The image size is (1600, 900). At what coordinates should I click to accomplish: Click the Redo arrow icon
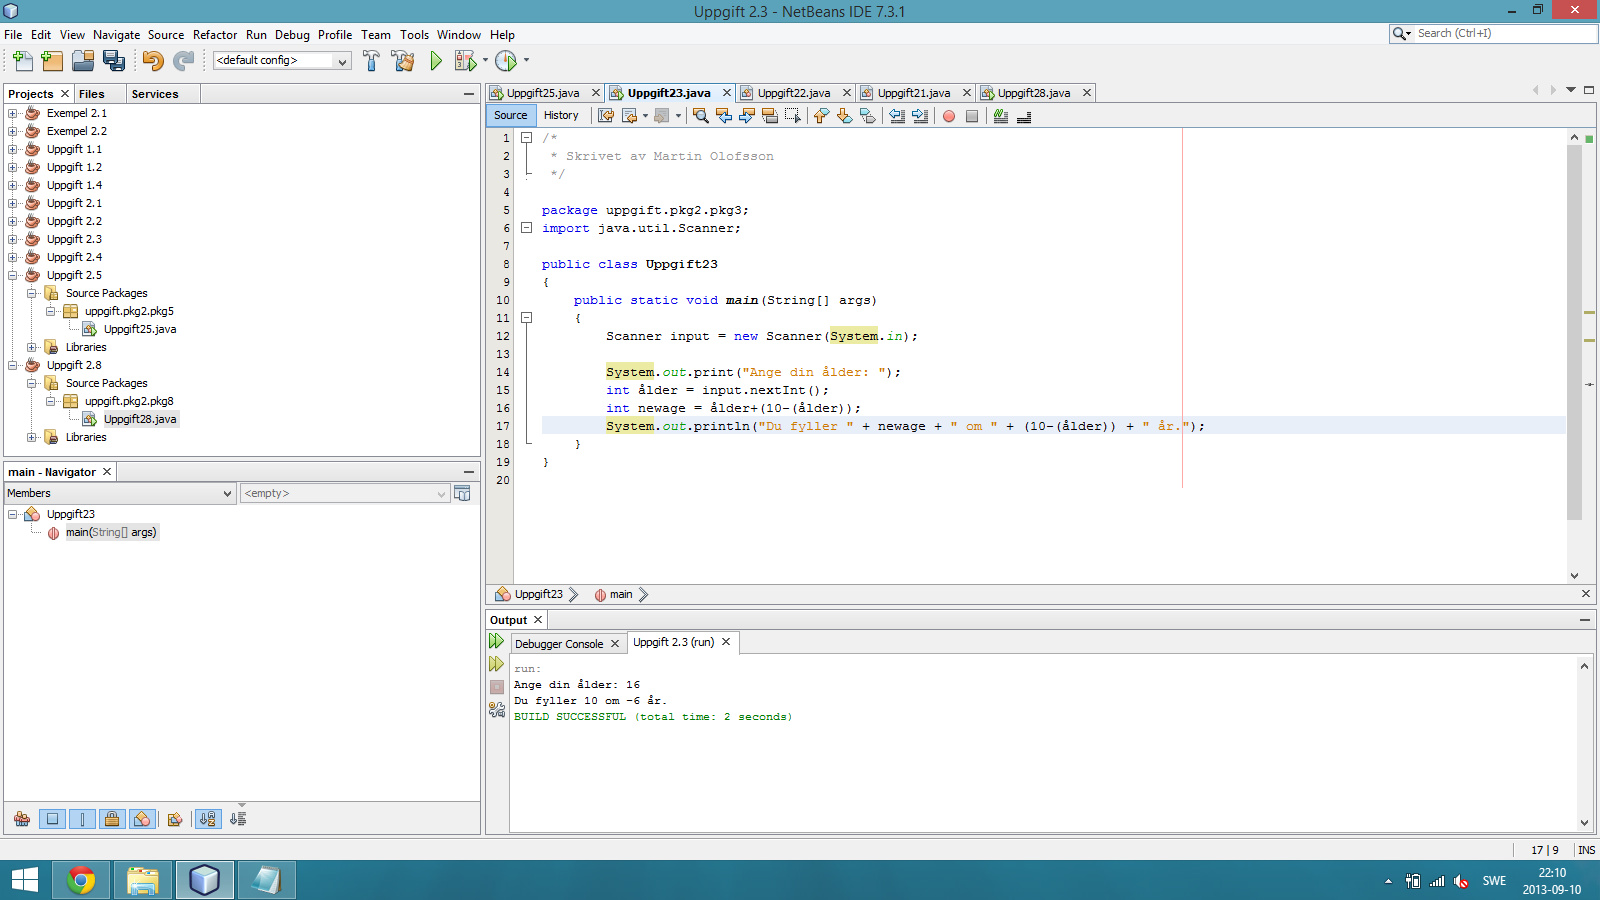183,61
